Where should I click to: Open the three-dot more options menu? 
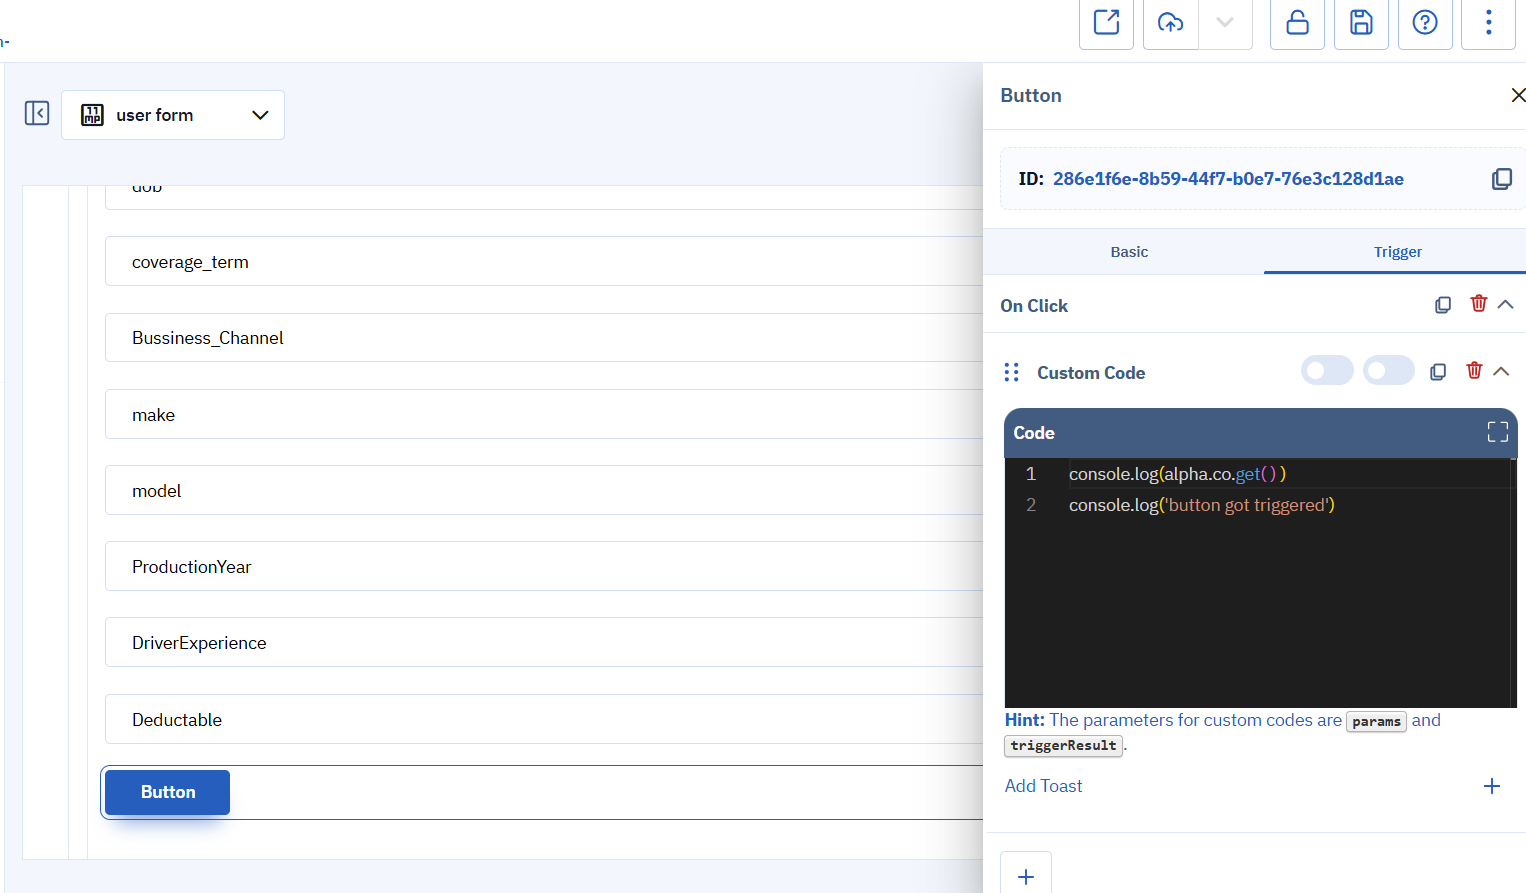(1488, 22)
